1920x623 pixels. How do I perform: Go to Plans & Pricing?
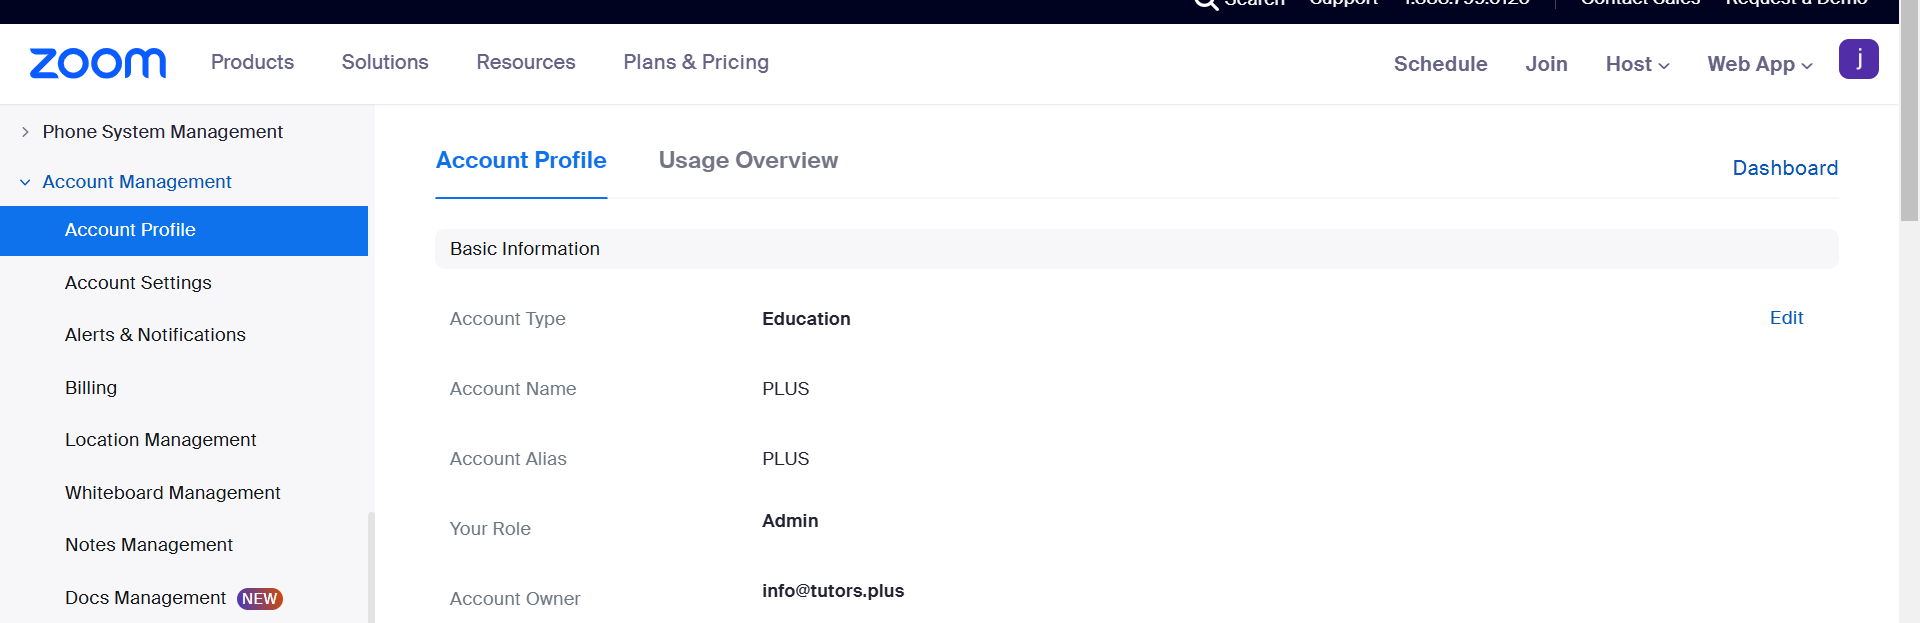point(696,62)
